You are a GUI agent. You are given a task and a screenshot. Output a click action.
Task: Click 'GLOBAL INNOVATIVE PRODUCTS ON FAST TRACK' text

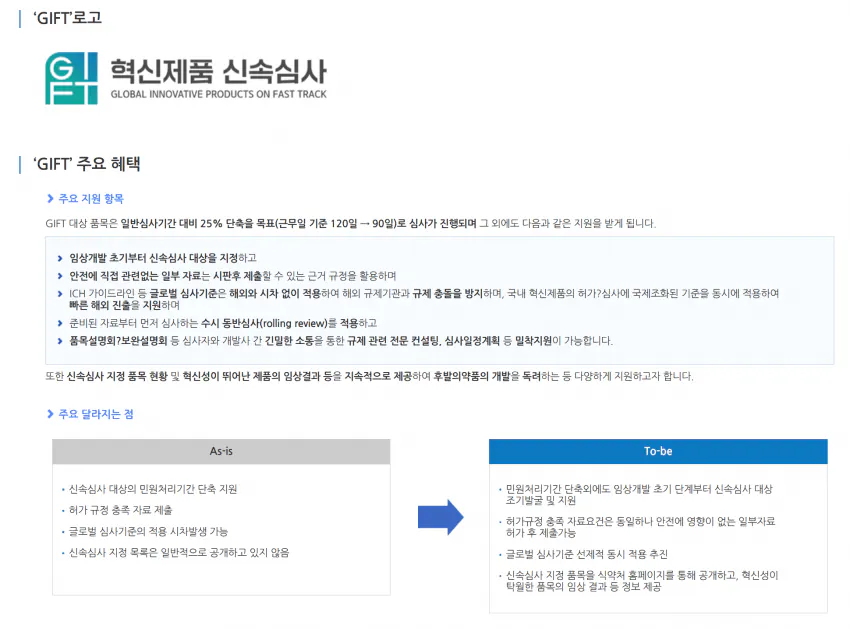click(218, 94)
